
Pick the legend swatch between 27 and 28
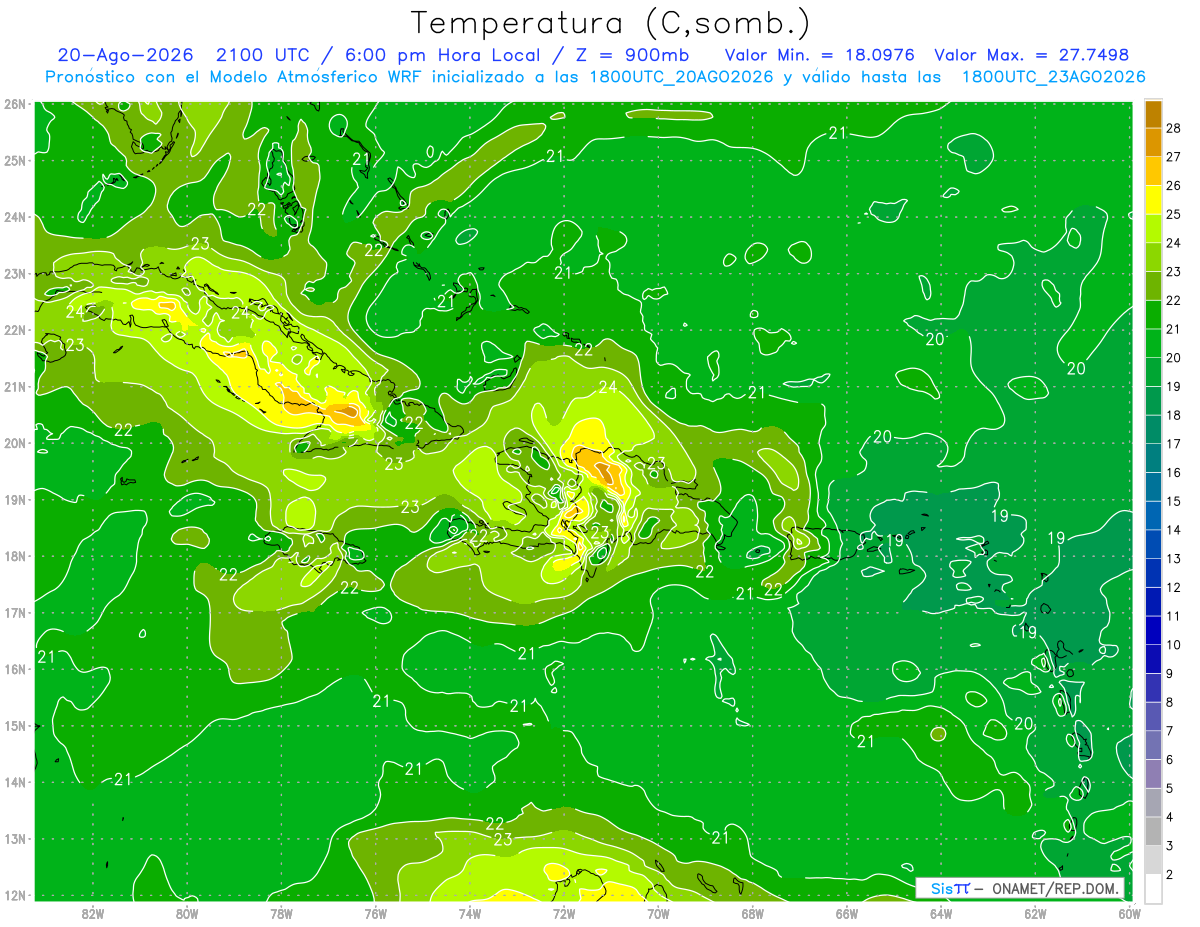point(1153,142)
